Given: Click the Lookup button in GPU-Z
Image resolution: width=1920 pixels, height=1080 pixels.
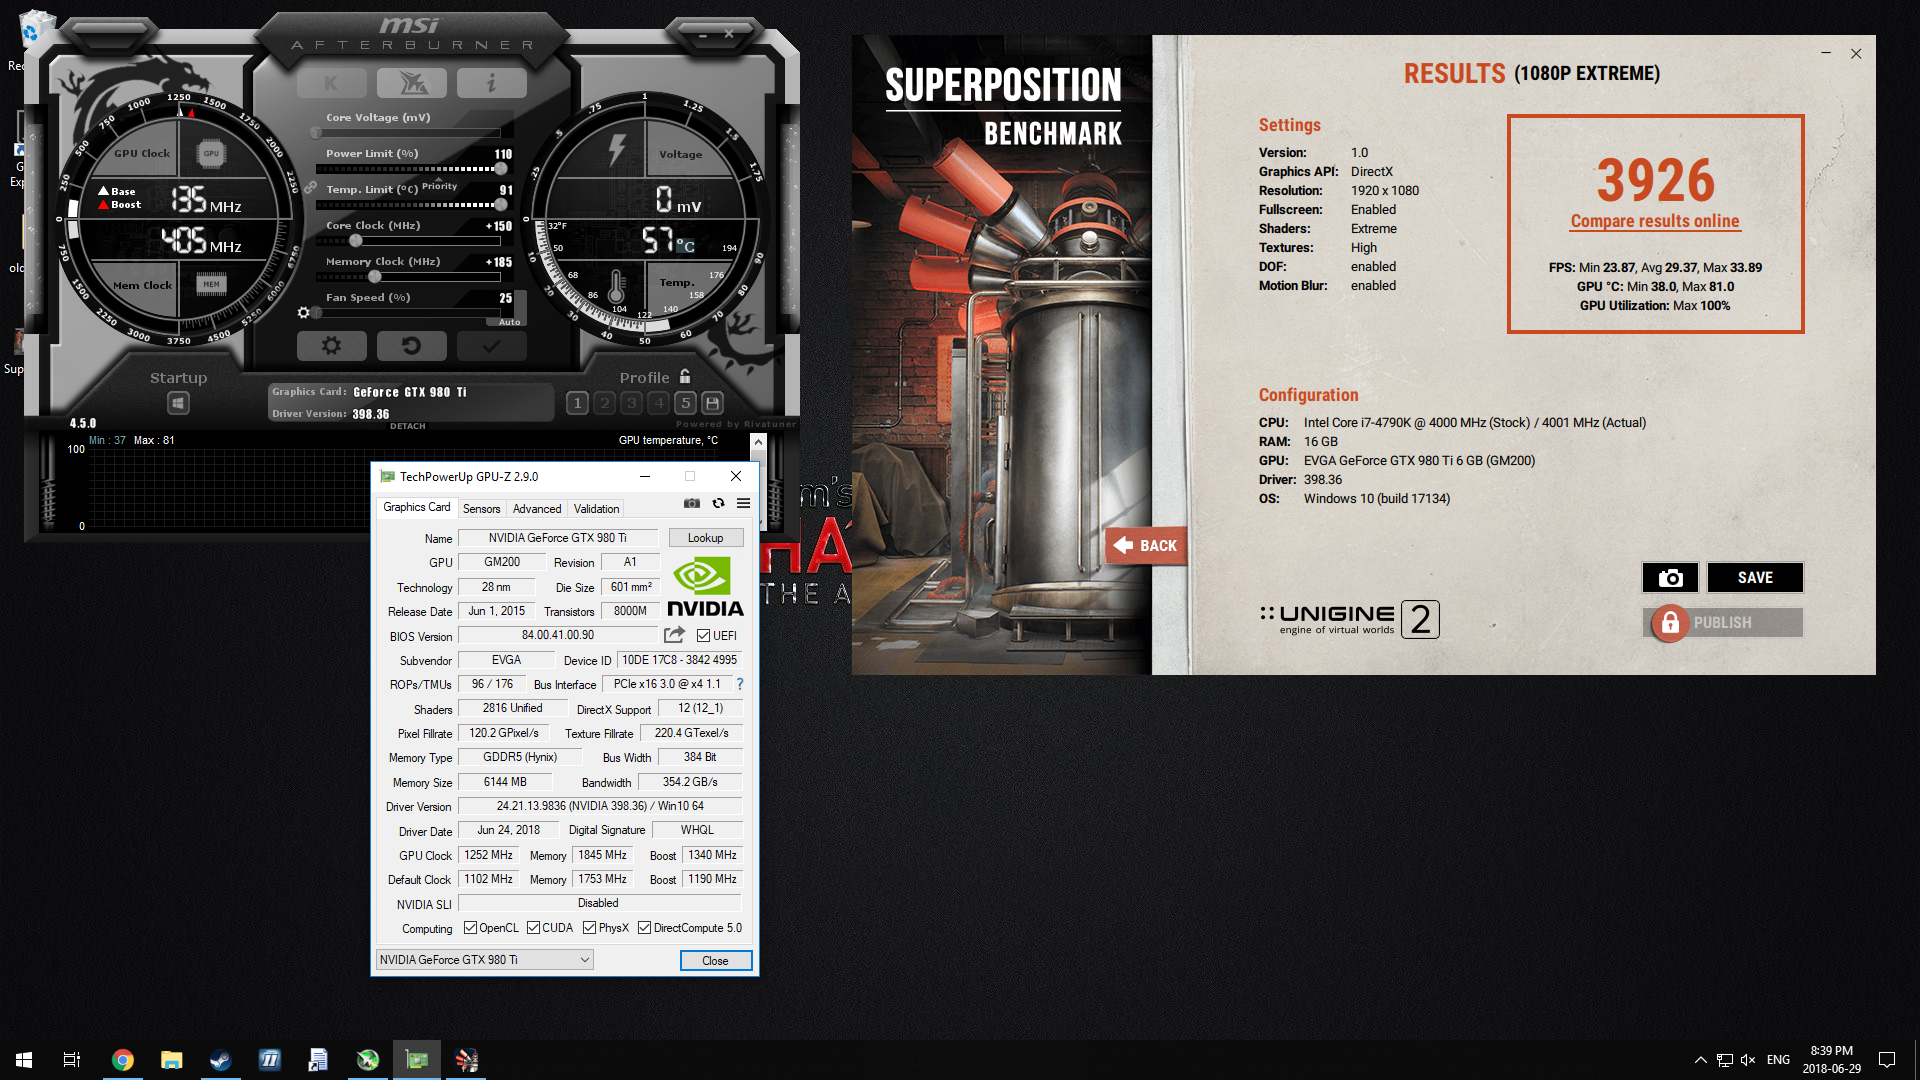Looking at the screenshot, I should pyautogui.click(x=705, y=538).
